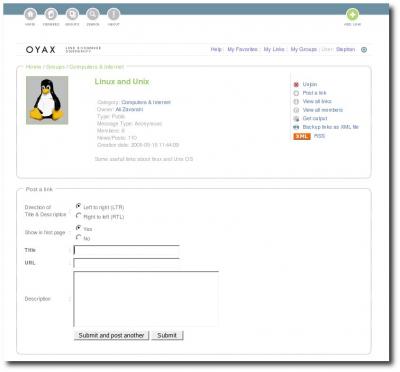The height and width of the screenshot is (372, 400).
Task: Open the About nav icon
Action: [114, 15]
